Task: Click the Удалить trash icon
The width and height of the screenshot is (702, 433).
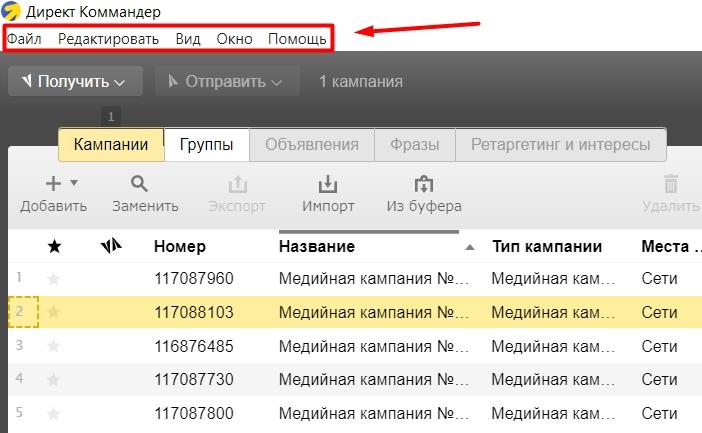Action: click(x=671, y=184)
